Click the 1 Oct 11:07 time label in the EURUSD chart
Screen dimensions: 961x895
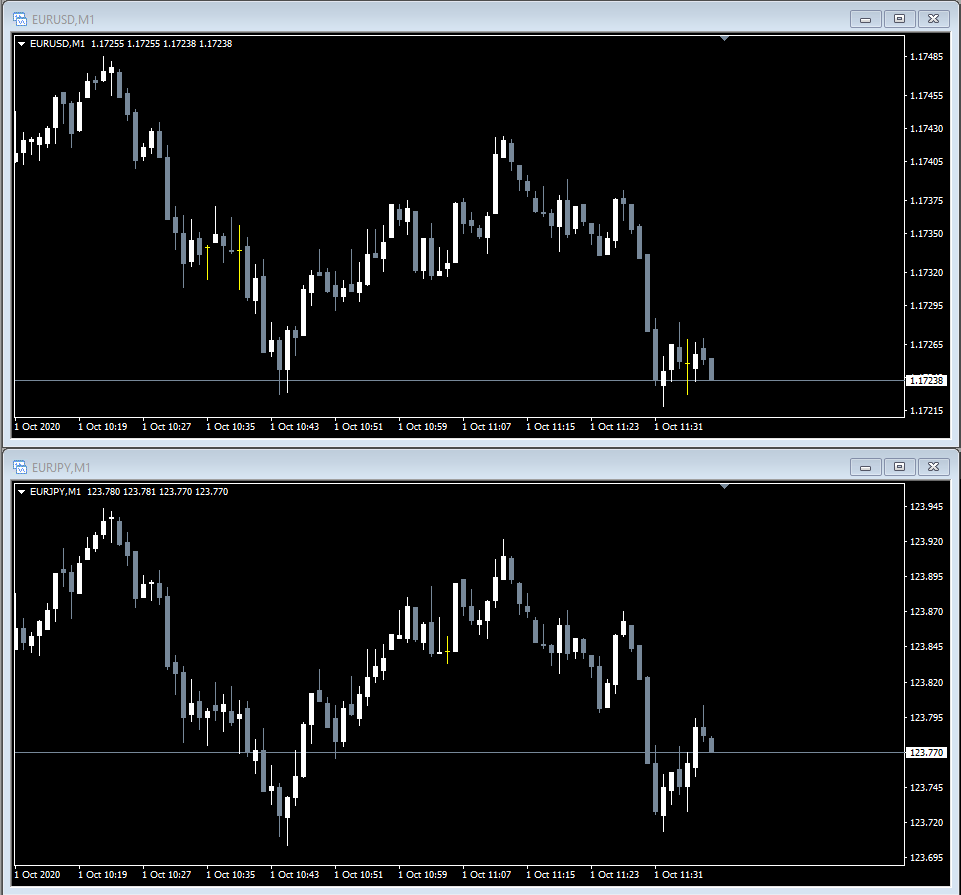point(487,427)
